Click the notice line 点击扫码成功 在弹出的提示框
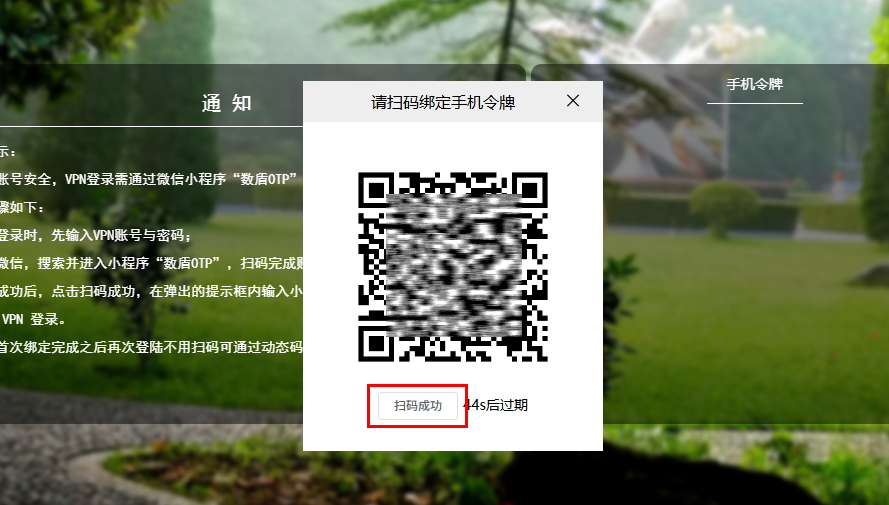 (x=150, y=292)
